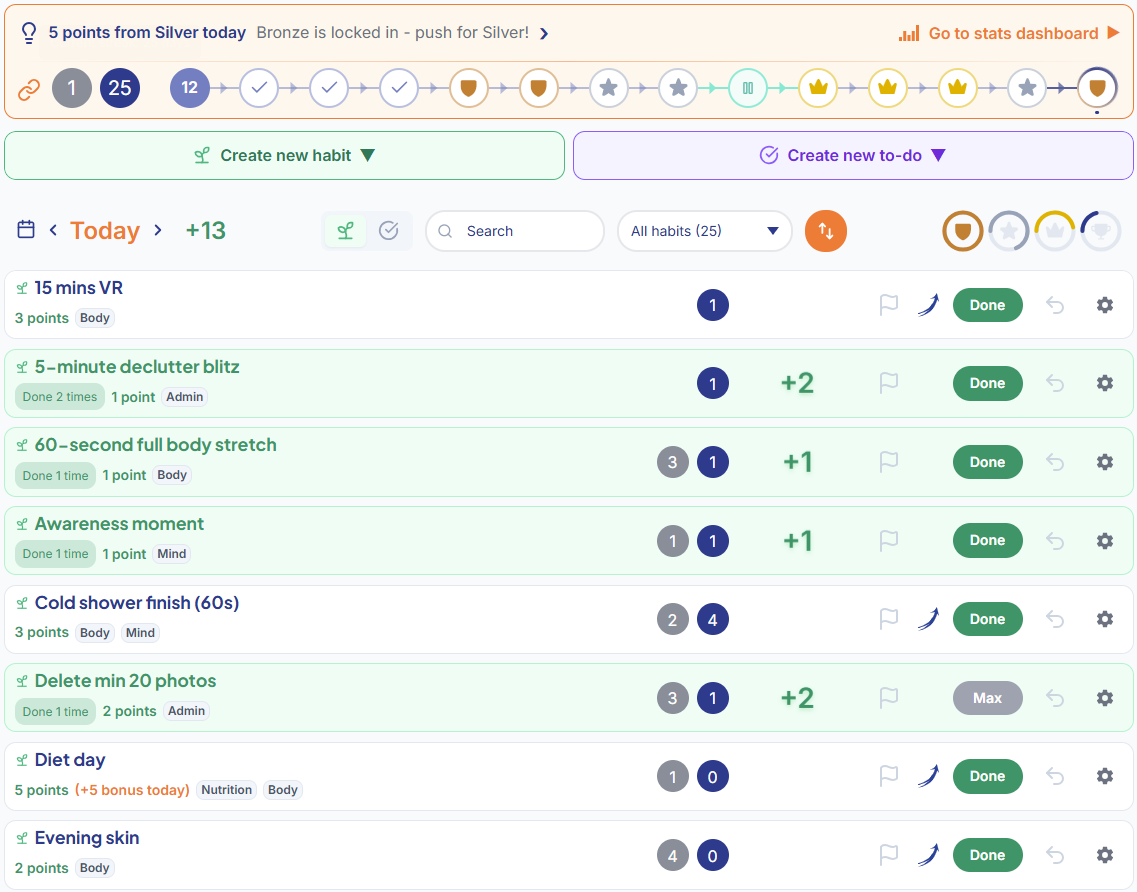Go to next day arrow
This screenshot has height=892, width=1137.
[158, 230]
